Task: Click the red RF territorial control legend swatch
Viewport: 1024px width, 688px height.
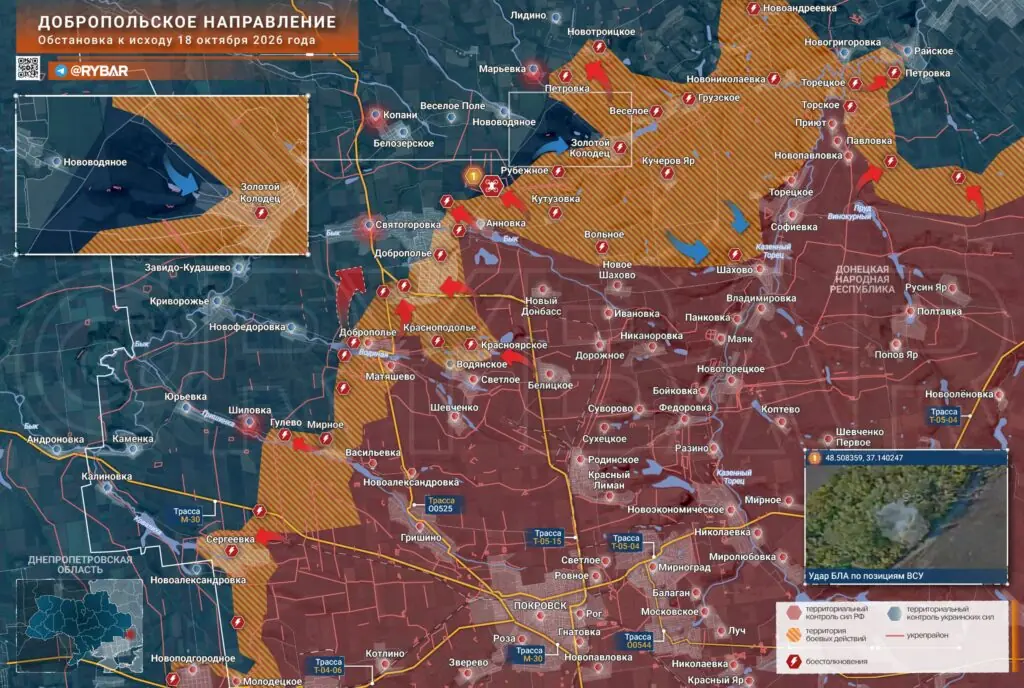Action: coord(794,612)
